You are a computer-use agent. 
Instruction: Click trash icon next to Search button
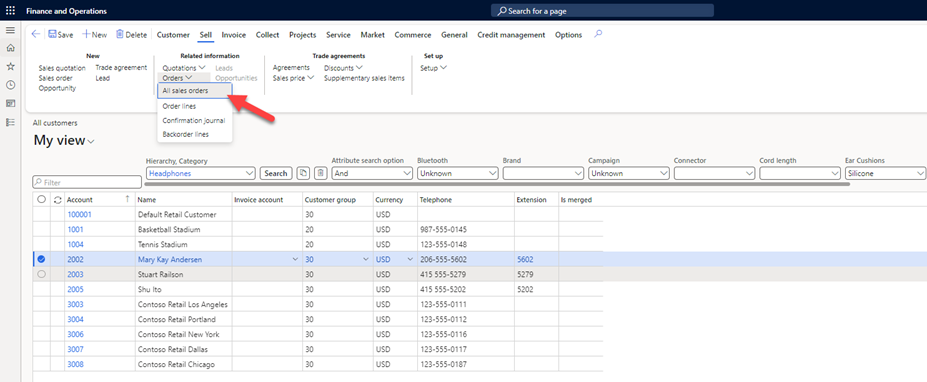[x=320, y=173]
